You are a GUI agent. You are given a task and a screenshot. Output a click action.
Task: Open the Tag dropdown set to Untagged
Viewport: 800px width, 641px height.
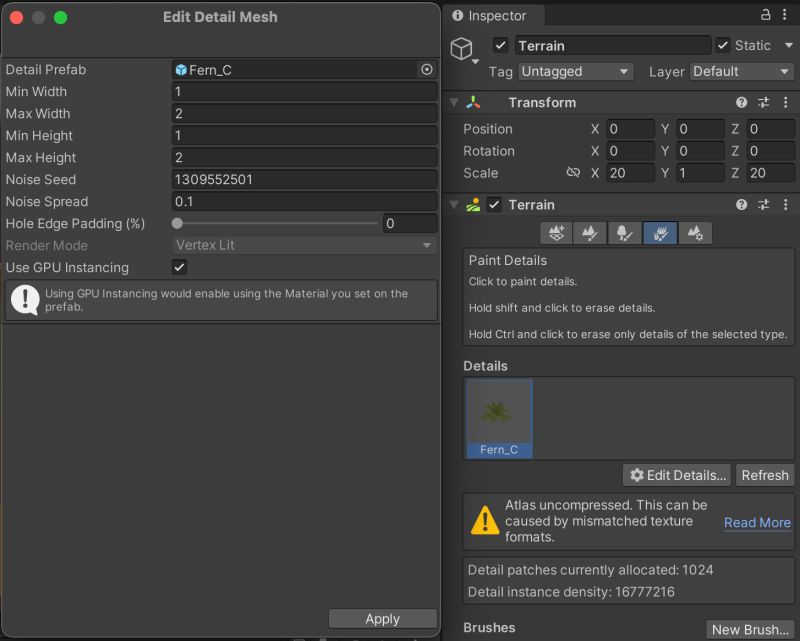tap(575, 71)
